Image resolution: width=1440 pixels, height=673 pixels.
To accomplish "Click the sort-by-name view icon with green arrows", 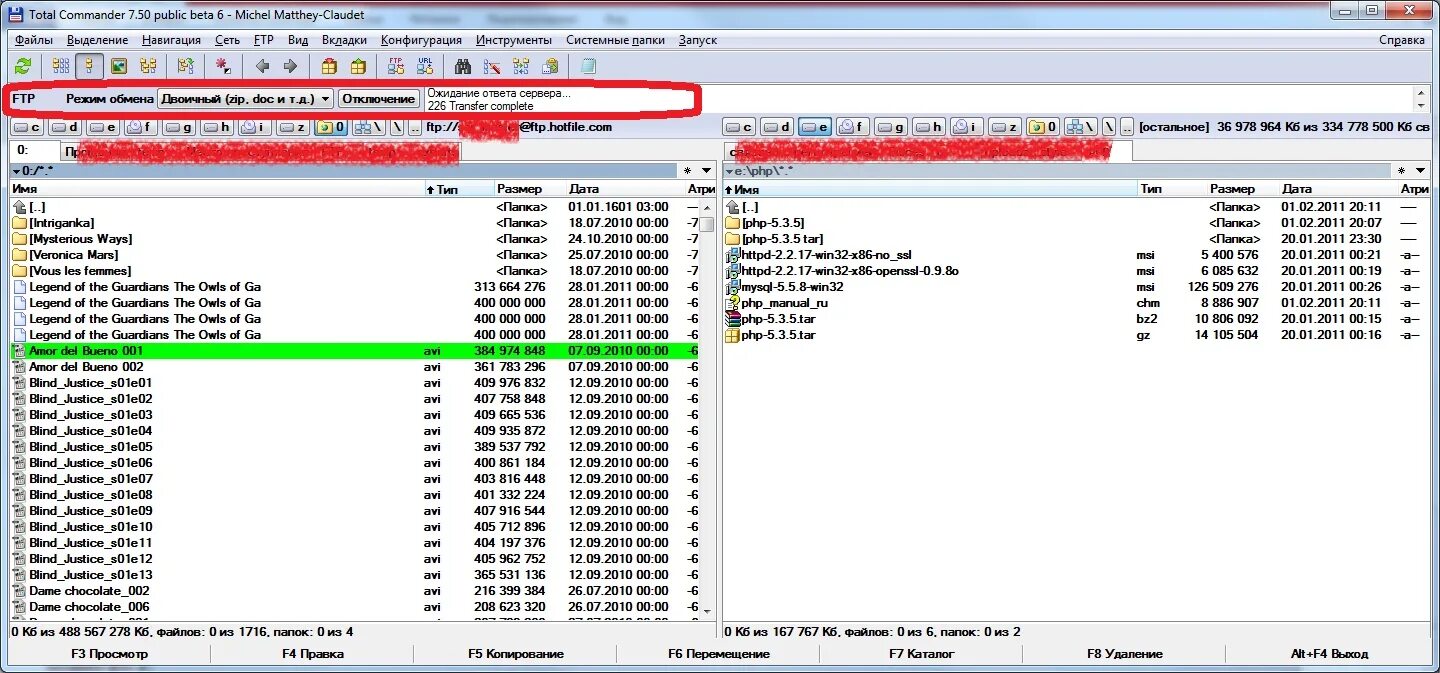I will pos(185,66).
